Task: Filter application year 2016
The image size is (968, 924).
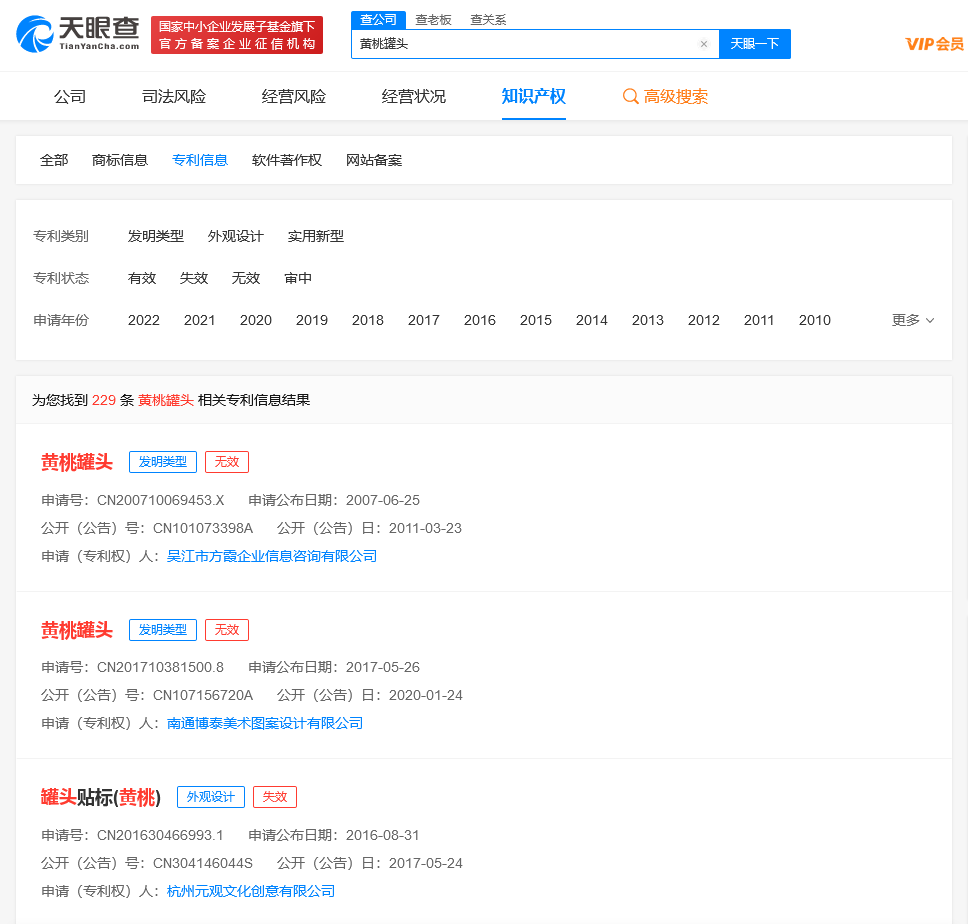Action: (x=480, y=320)
